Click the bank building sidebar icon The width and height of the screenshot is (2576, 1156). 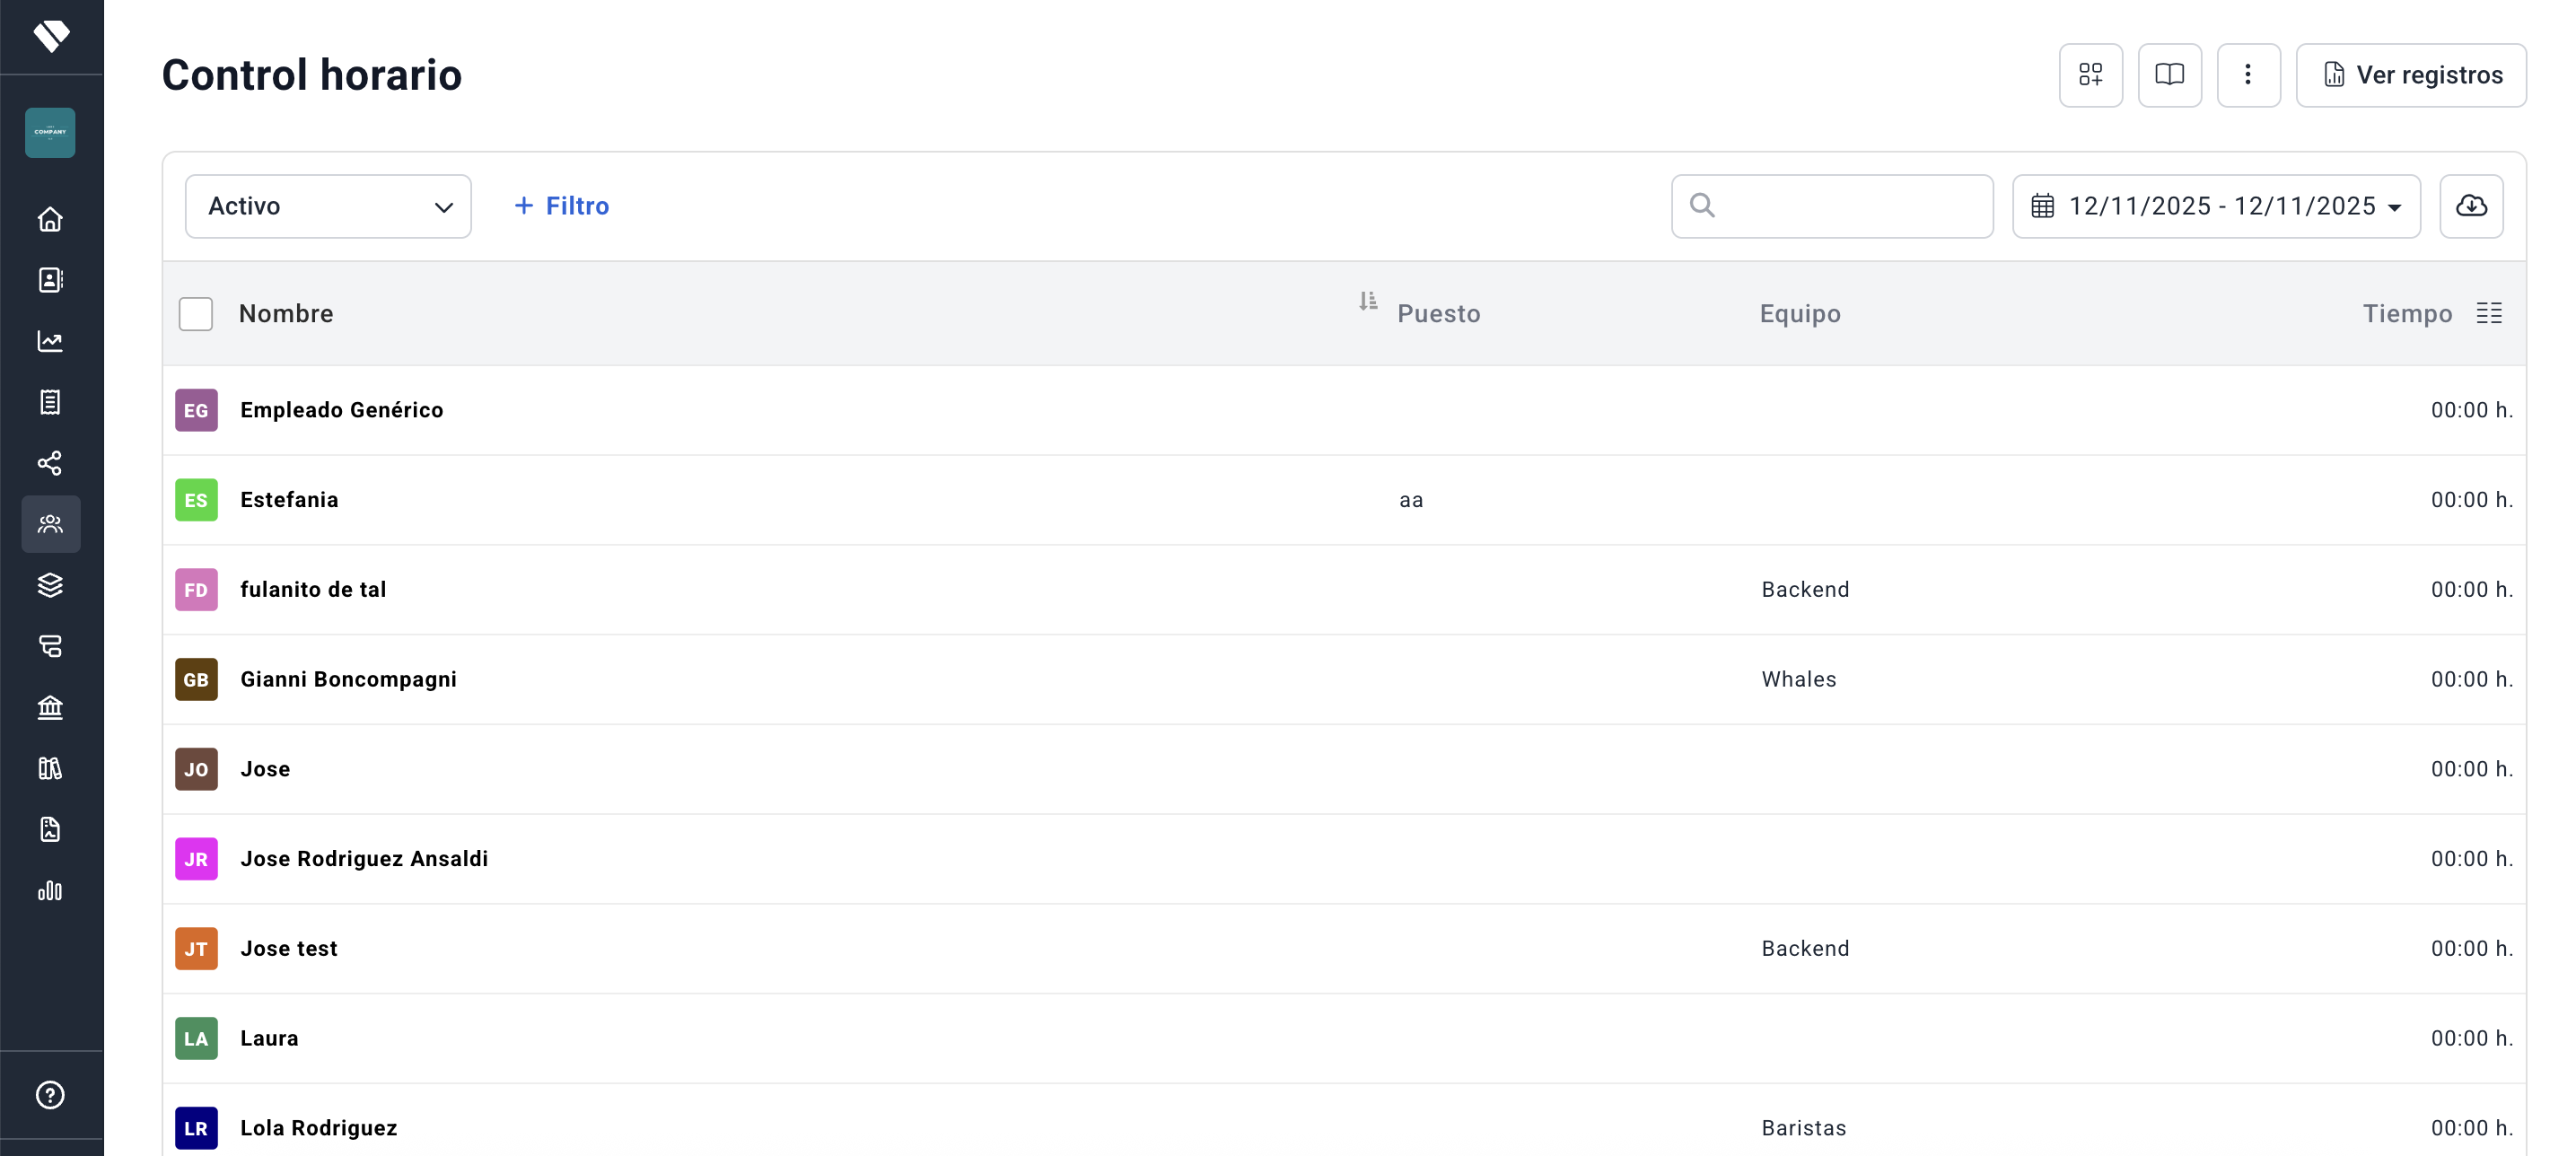click(50, 707)
